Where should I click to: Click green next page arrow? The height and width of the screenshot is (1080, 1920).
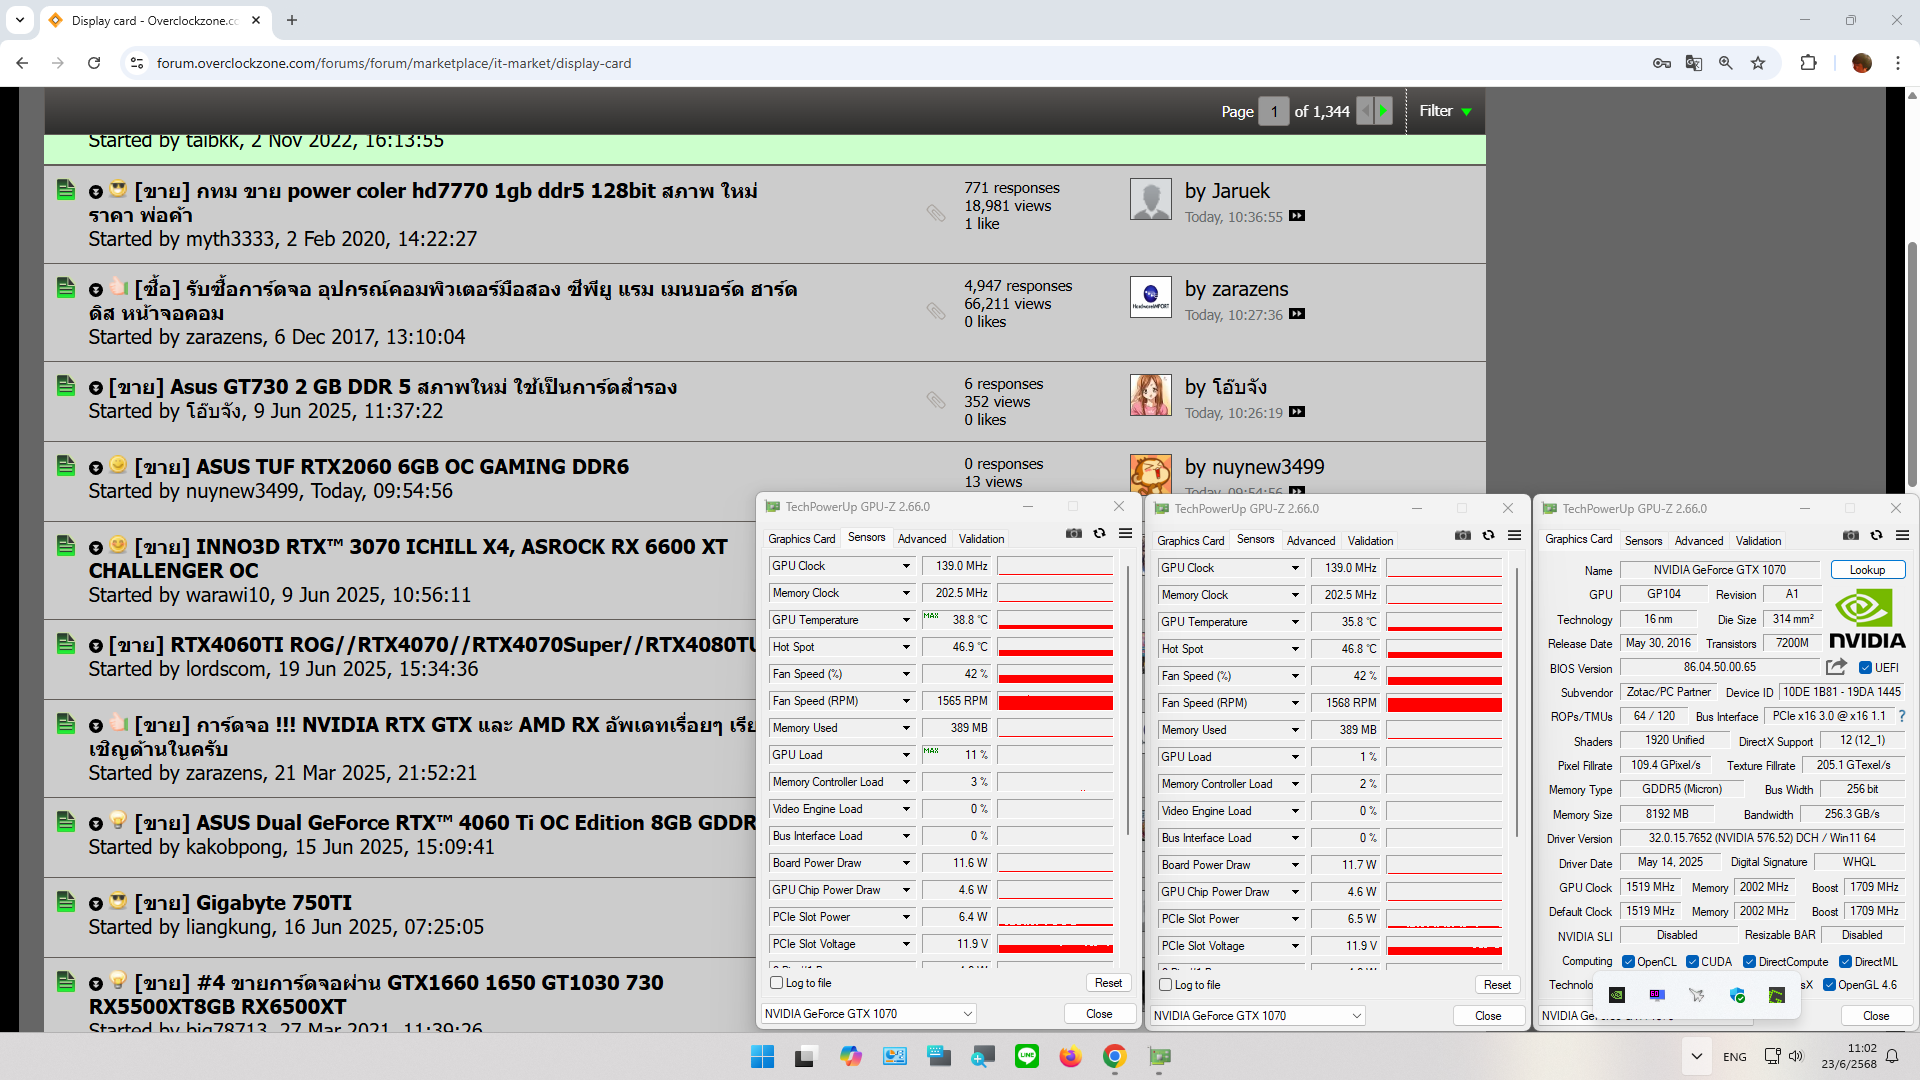coord(1383,111)
